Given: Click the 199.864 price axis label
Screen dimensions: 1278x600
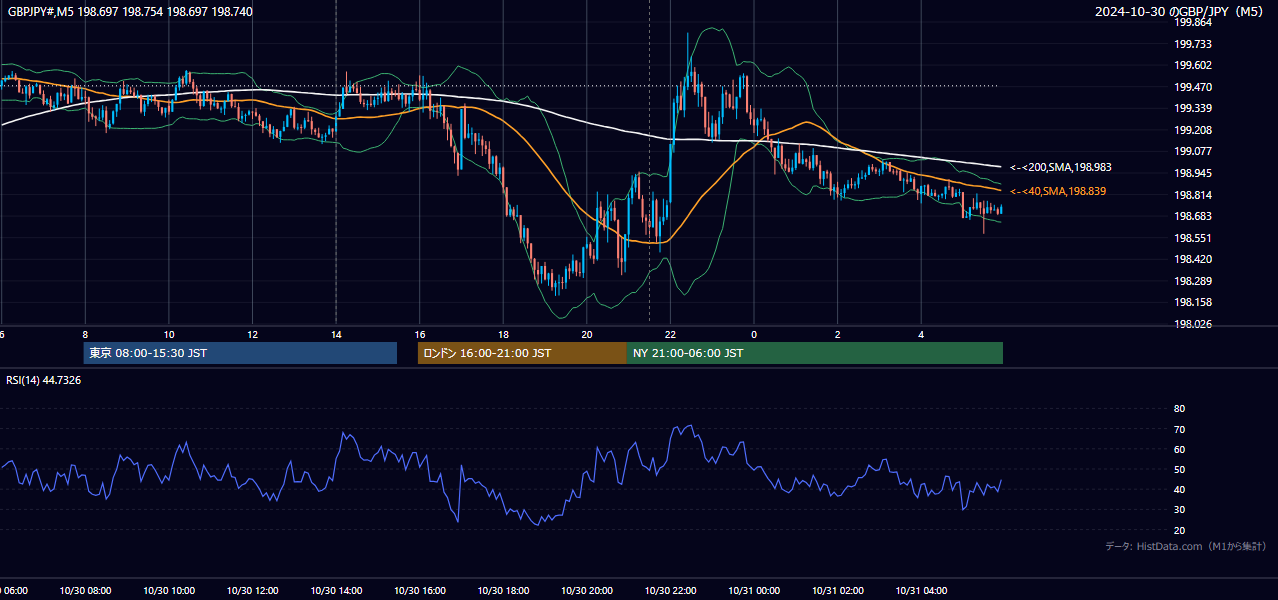Looking at the screenshot, I should 1193,22.
